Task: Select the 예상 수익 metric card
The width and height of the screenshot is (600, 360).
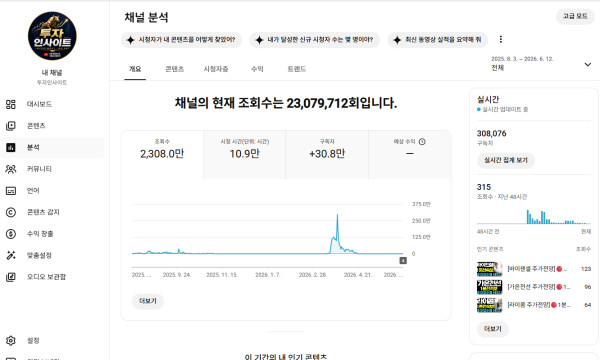Action: point(410,155)
